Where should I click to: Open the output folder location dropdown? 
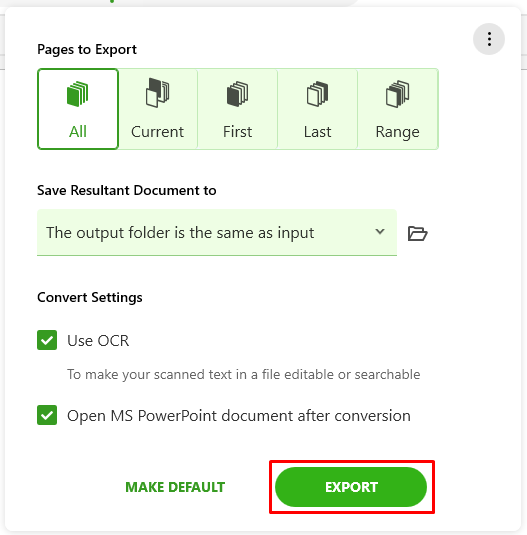pyautogui.click(x=217, y=232)
